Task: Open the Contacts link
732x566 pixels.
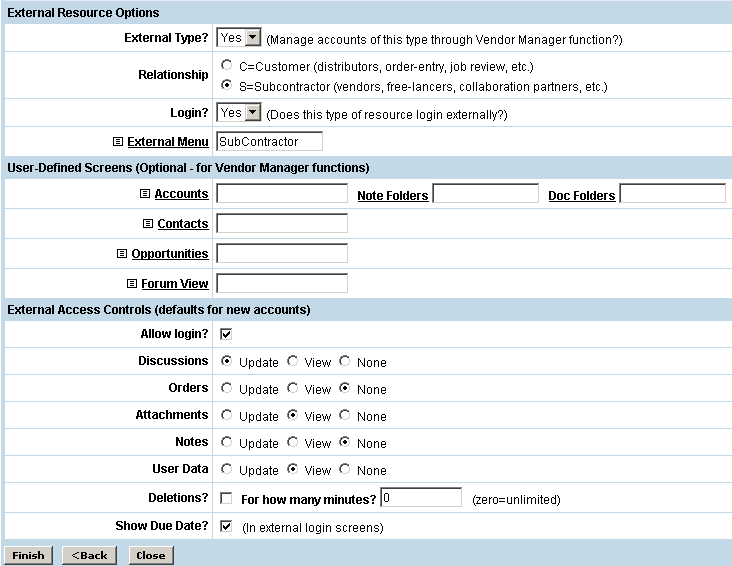Action: tap(183, 224)
